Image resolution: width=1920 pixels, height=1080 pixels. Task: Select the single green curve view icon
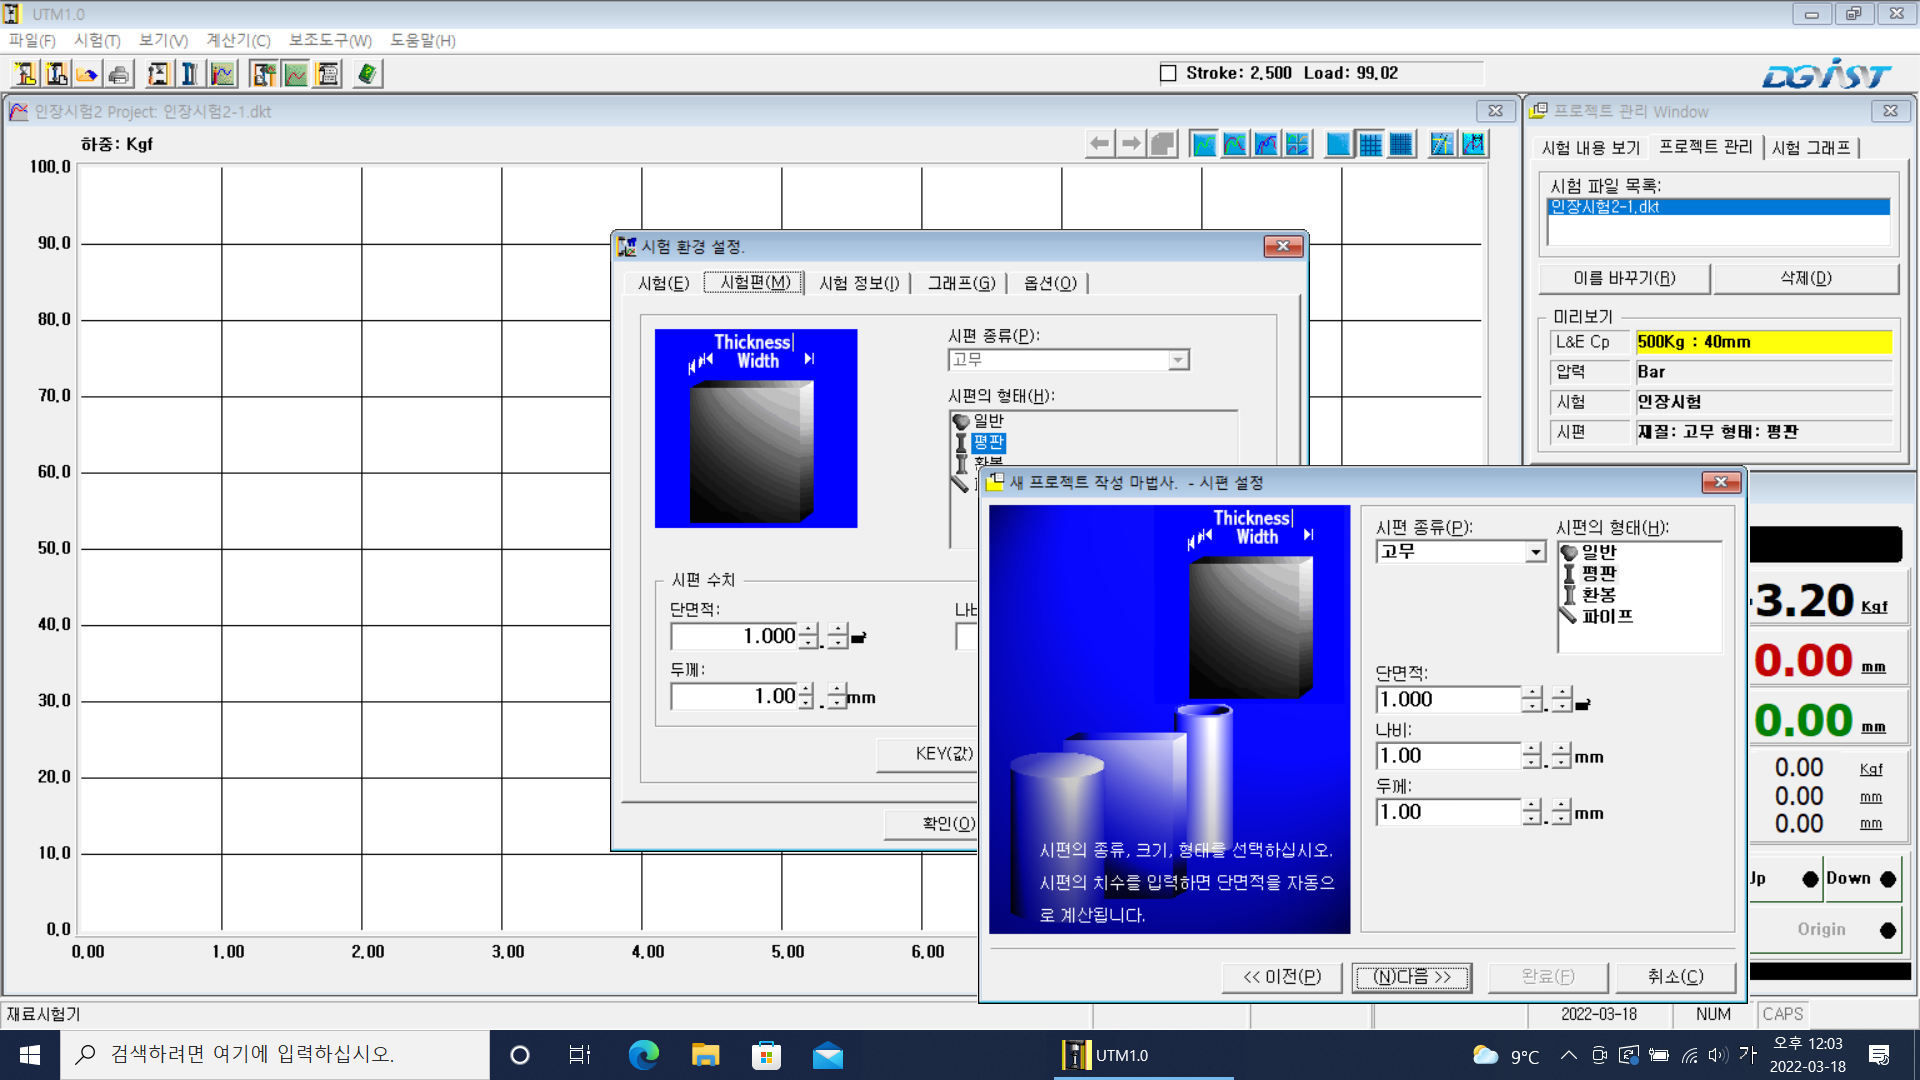[1204, 144]
